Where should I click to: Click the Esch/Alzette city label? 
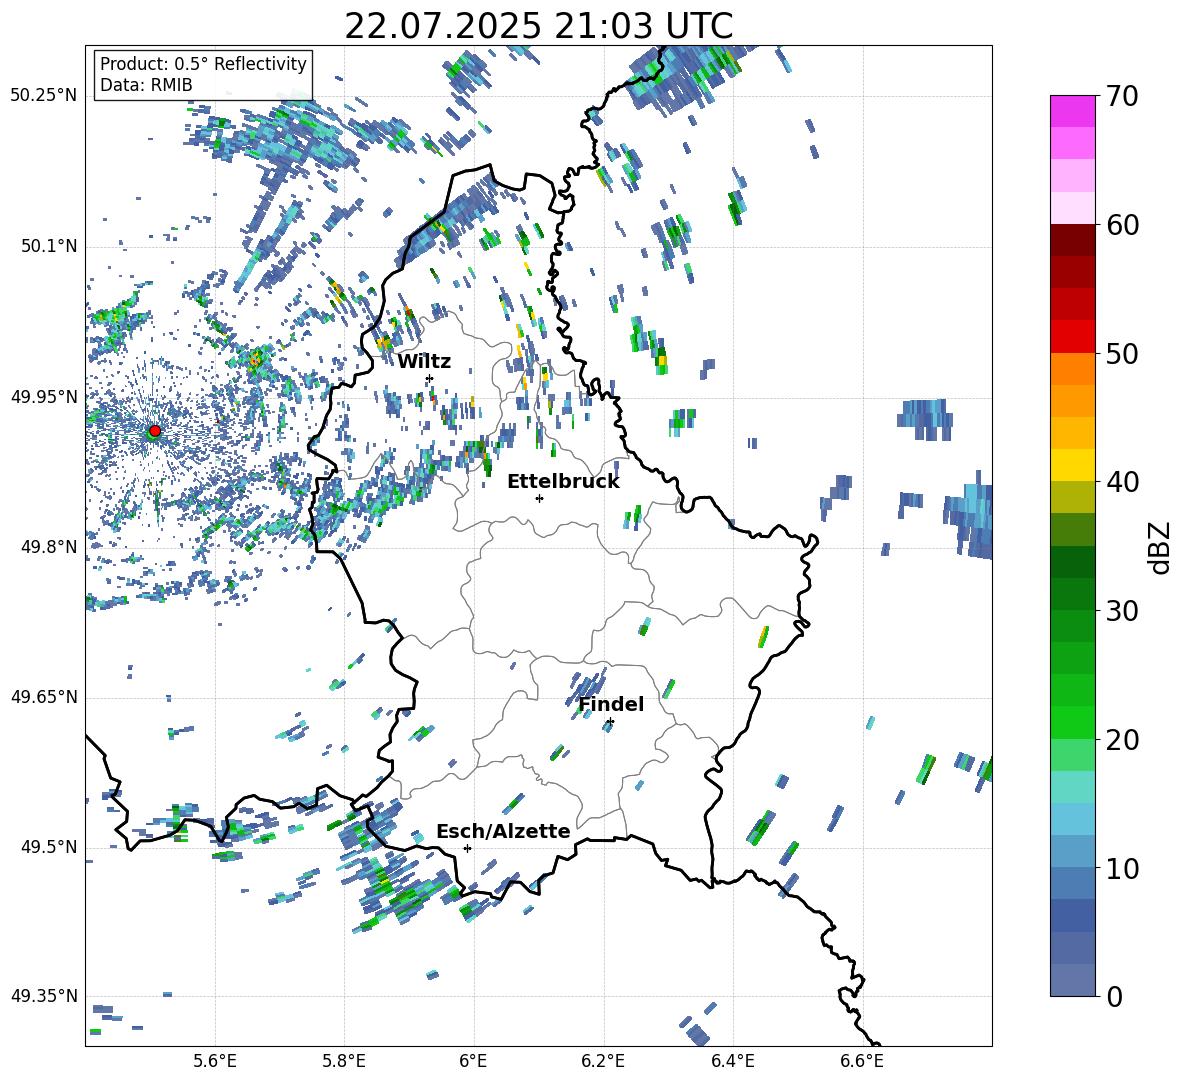503,831
